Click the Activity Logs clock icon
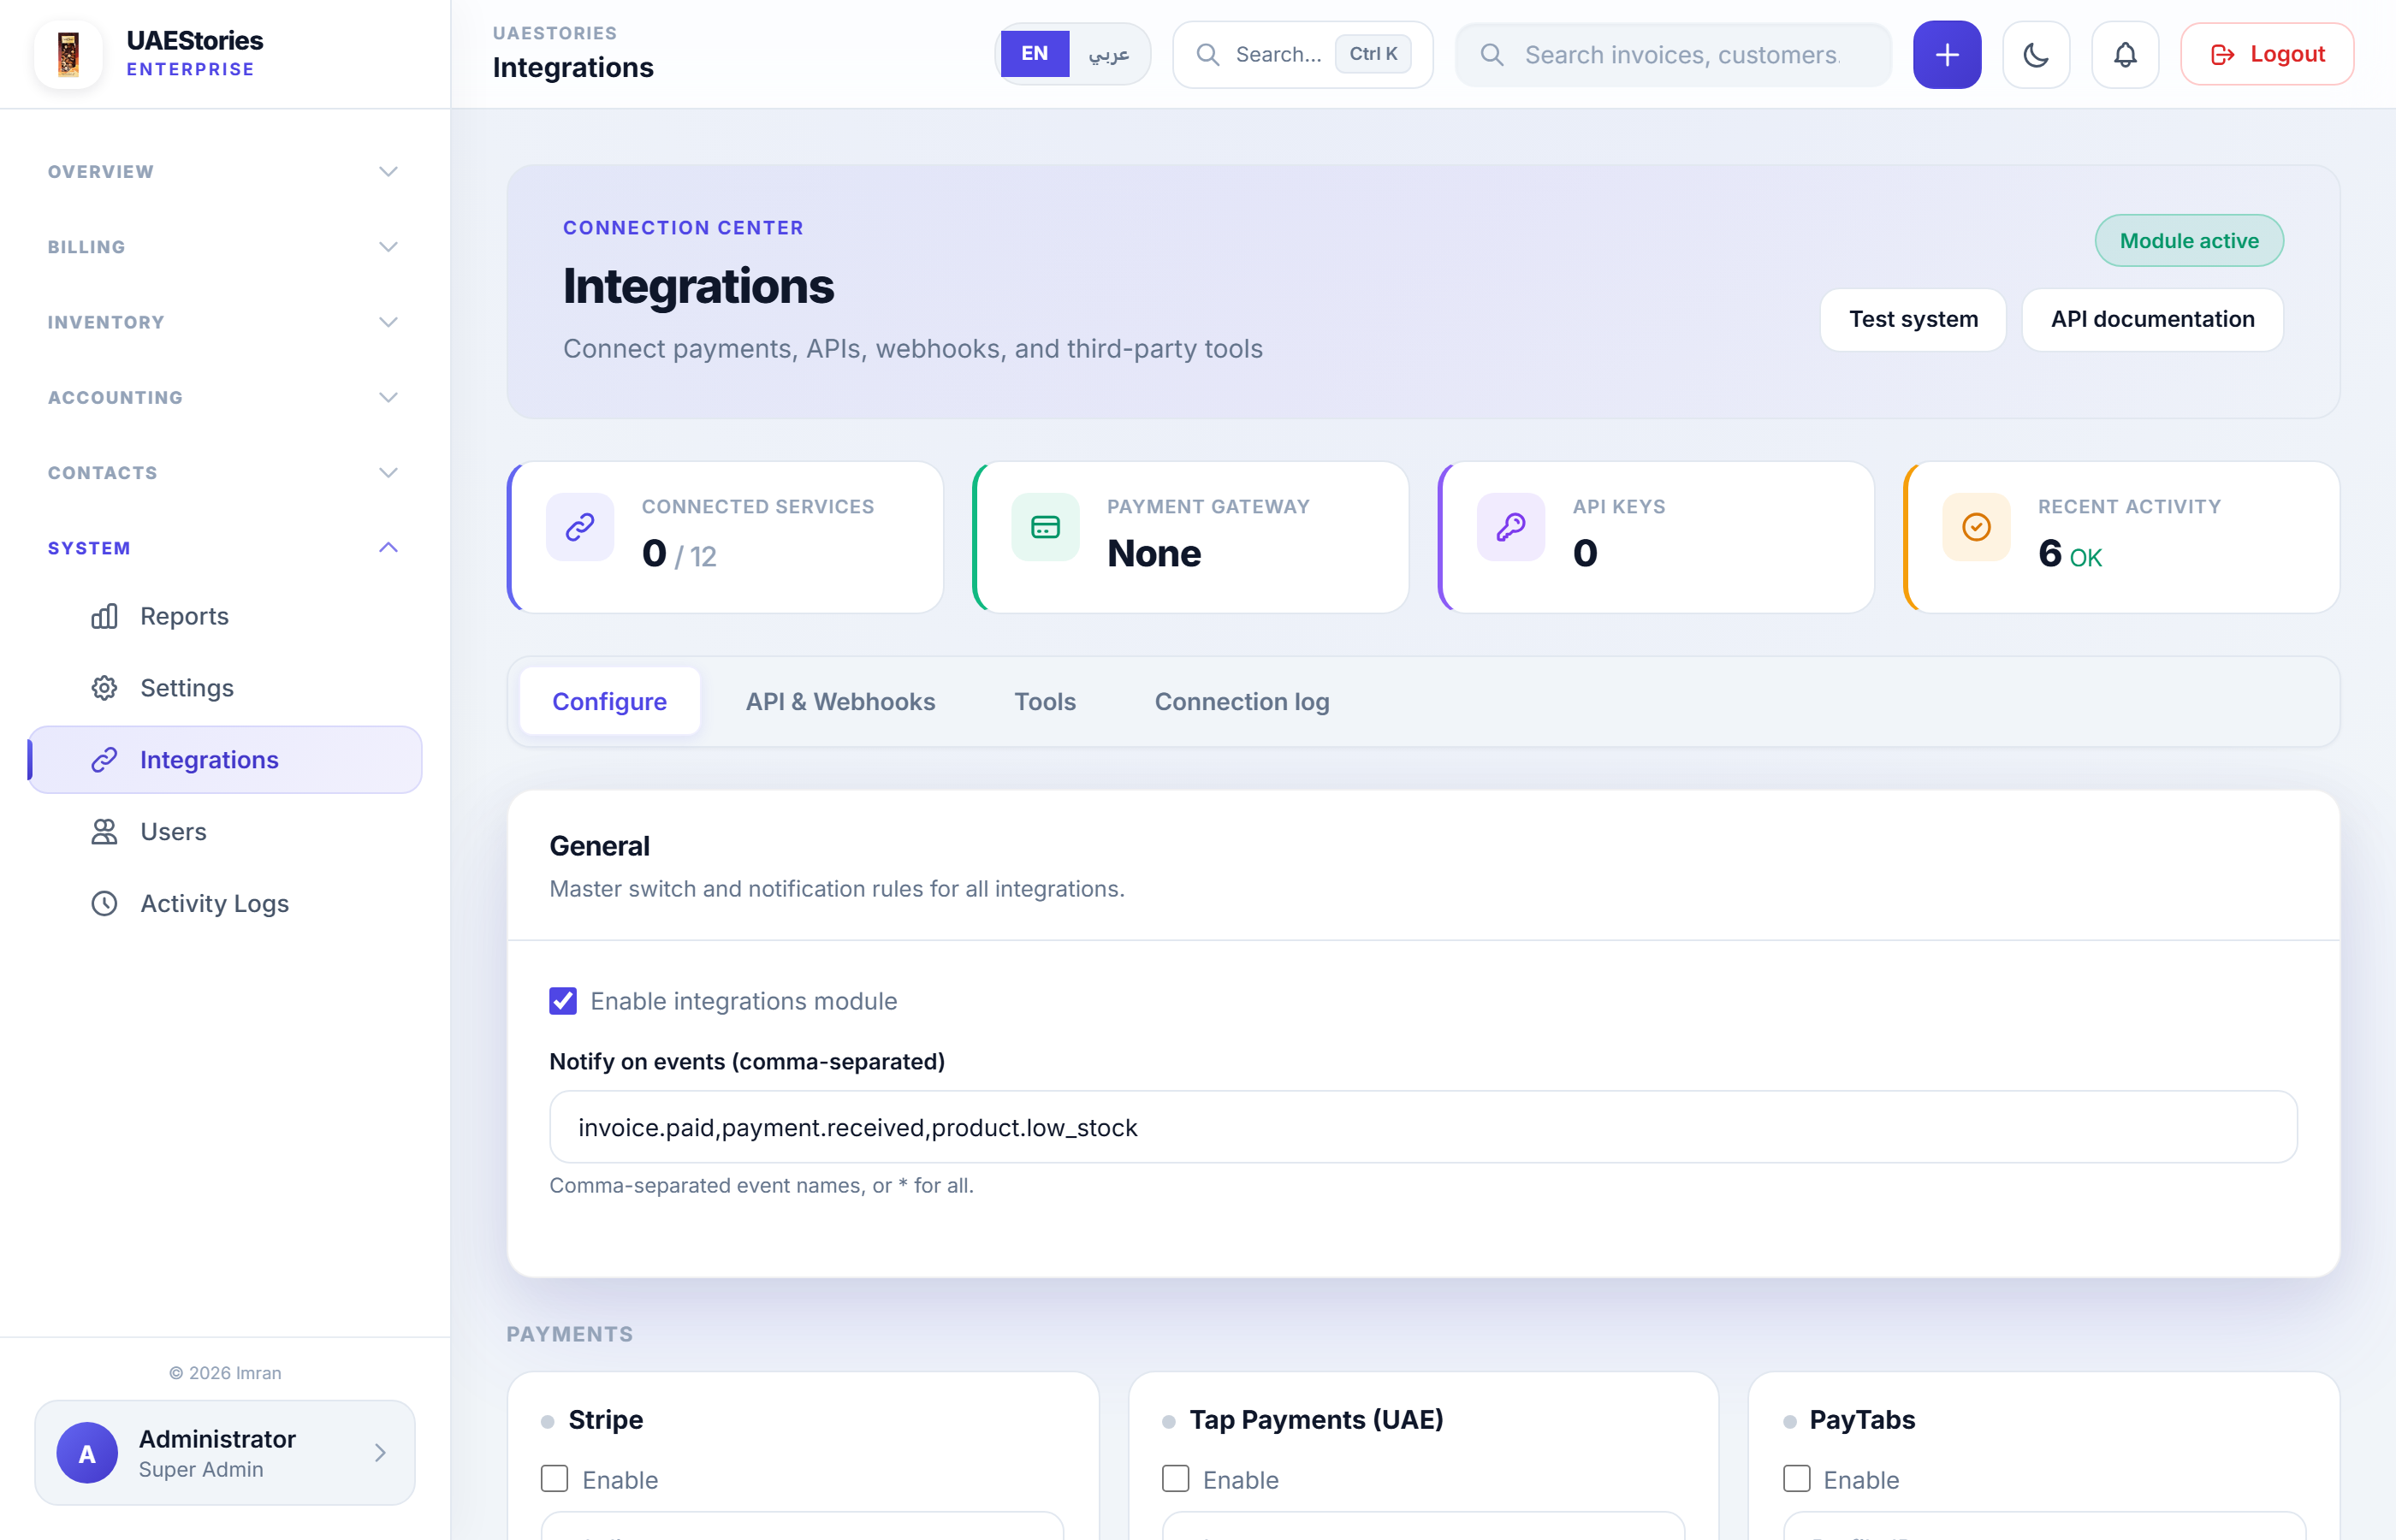Viewport: 2396px width, 1540px height. [x=104, y=903]
